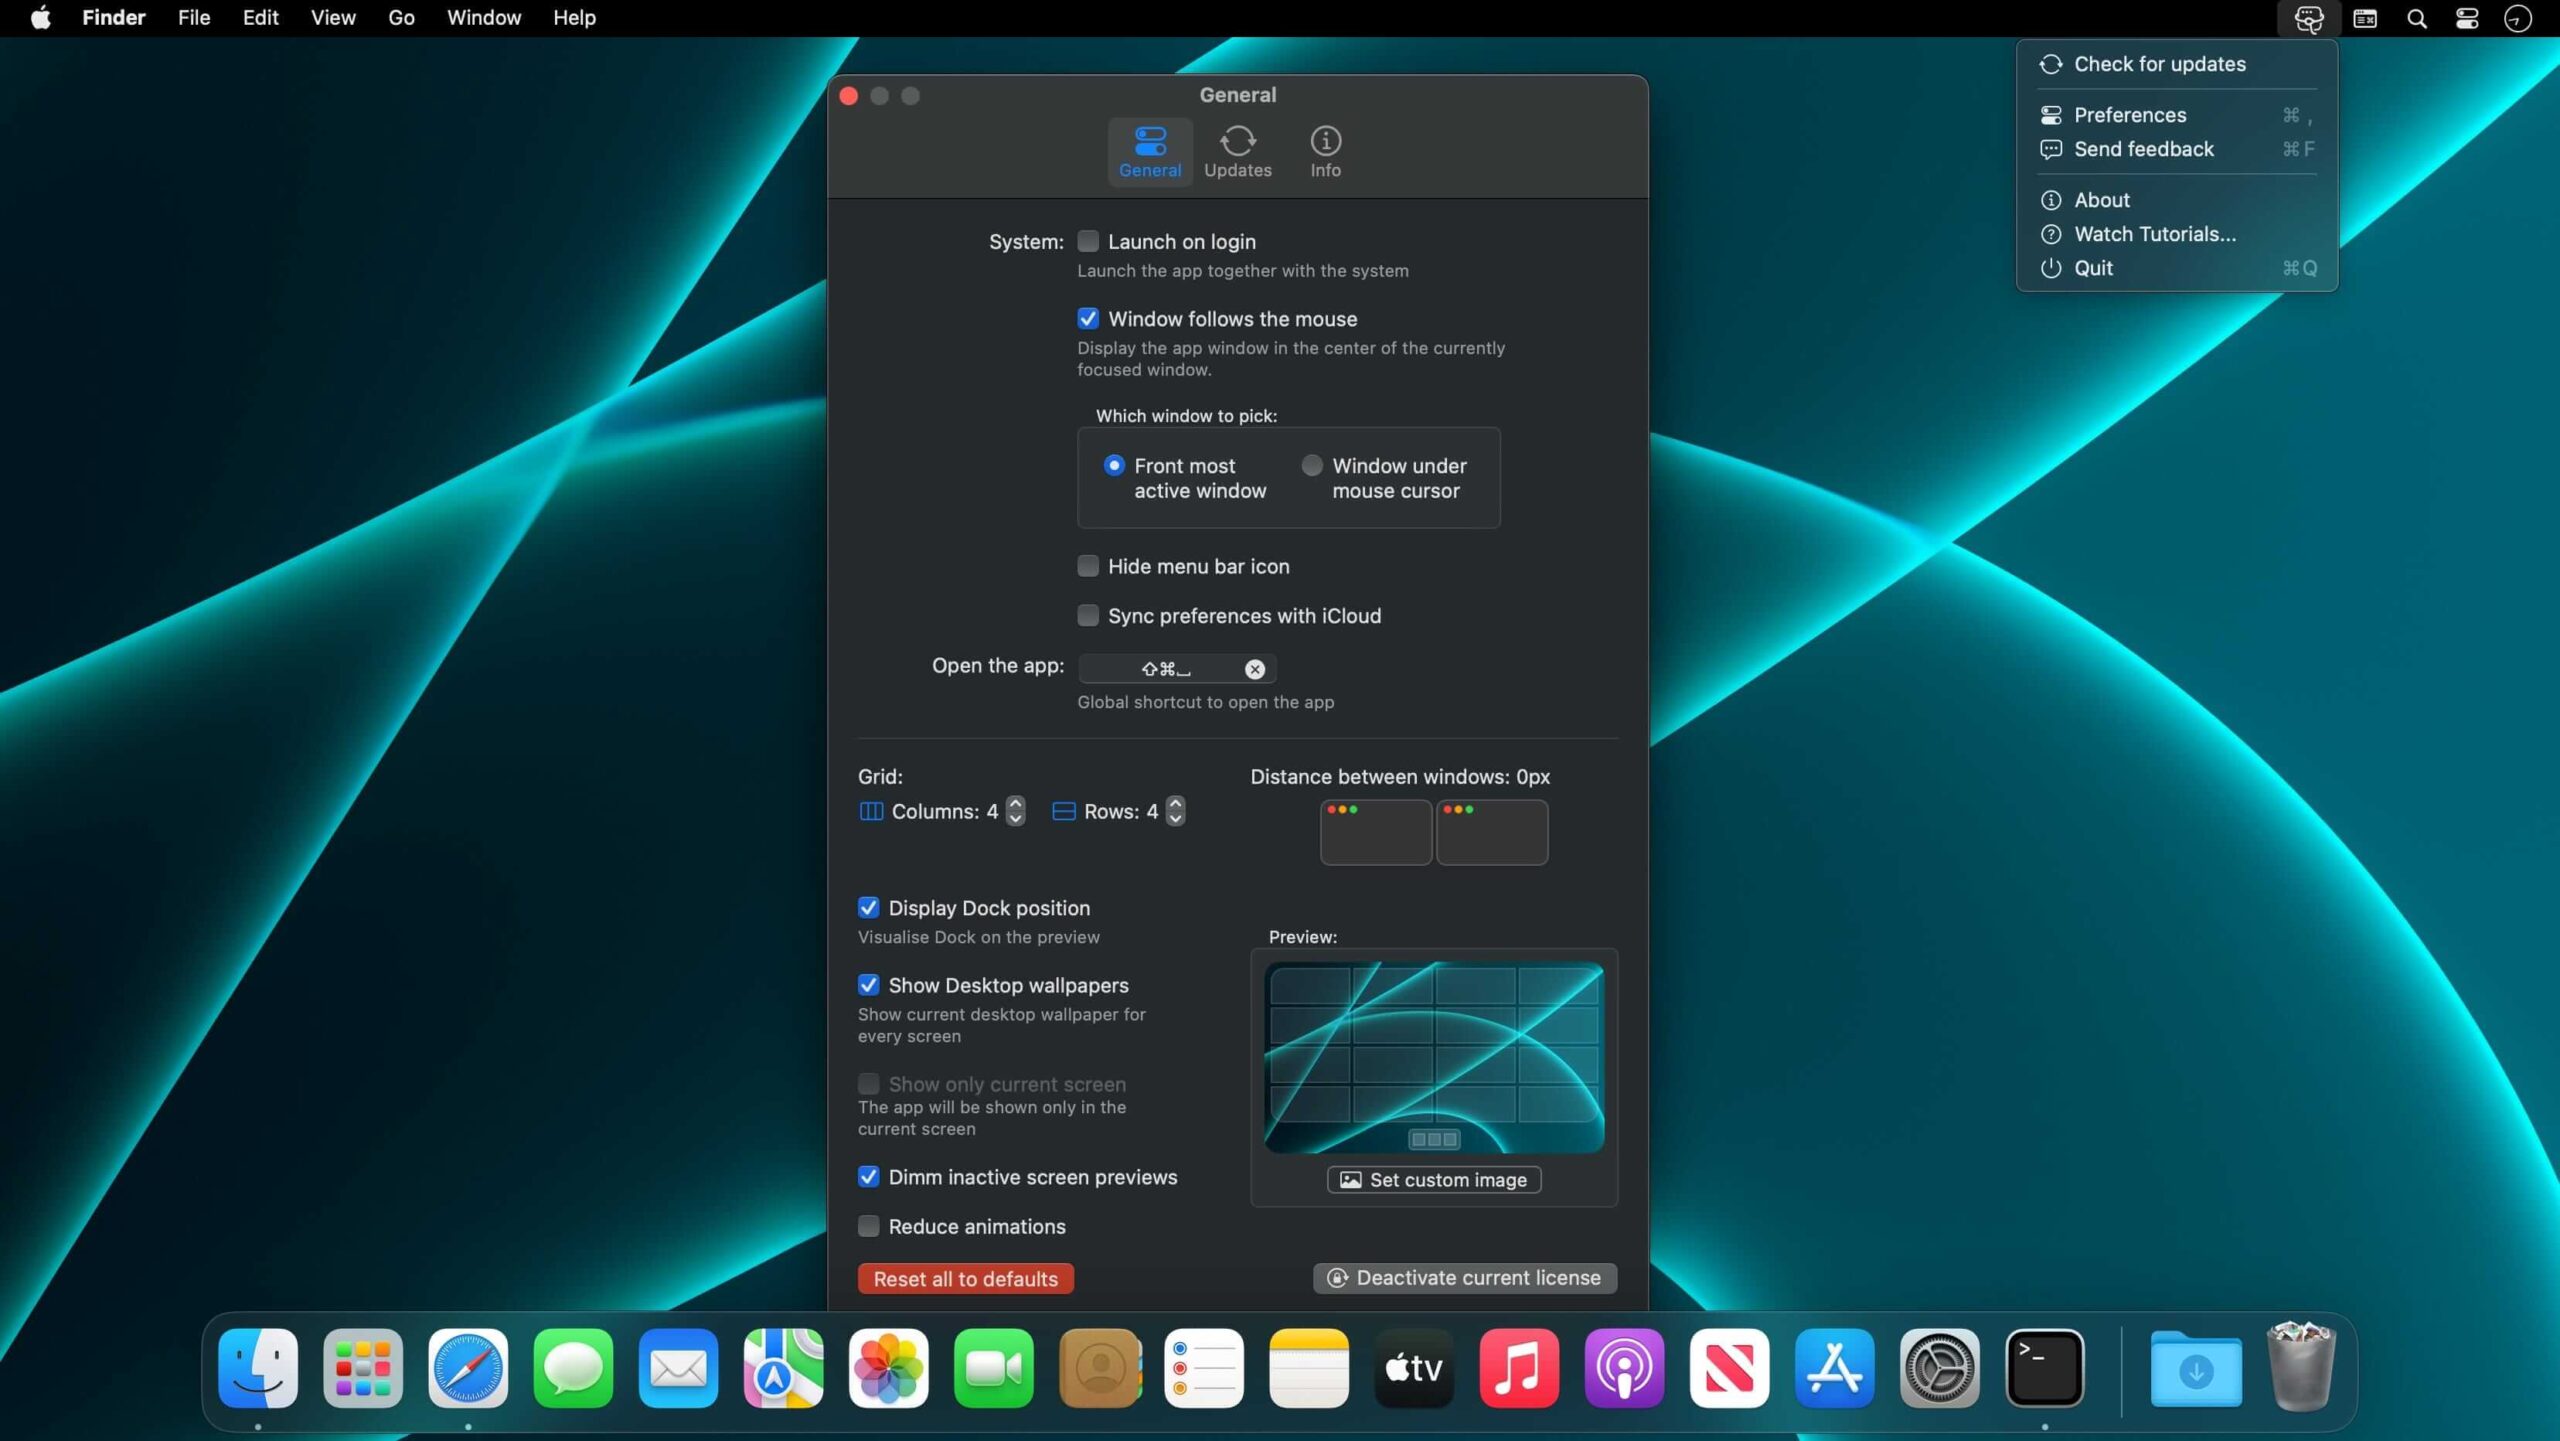
Task: Launch Terminal from the Dock
Action: click(x=2044, y=1368)
